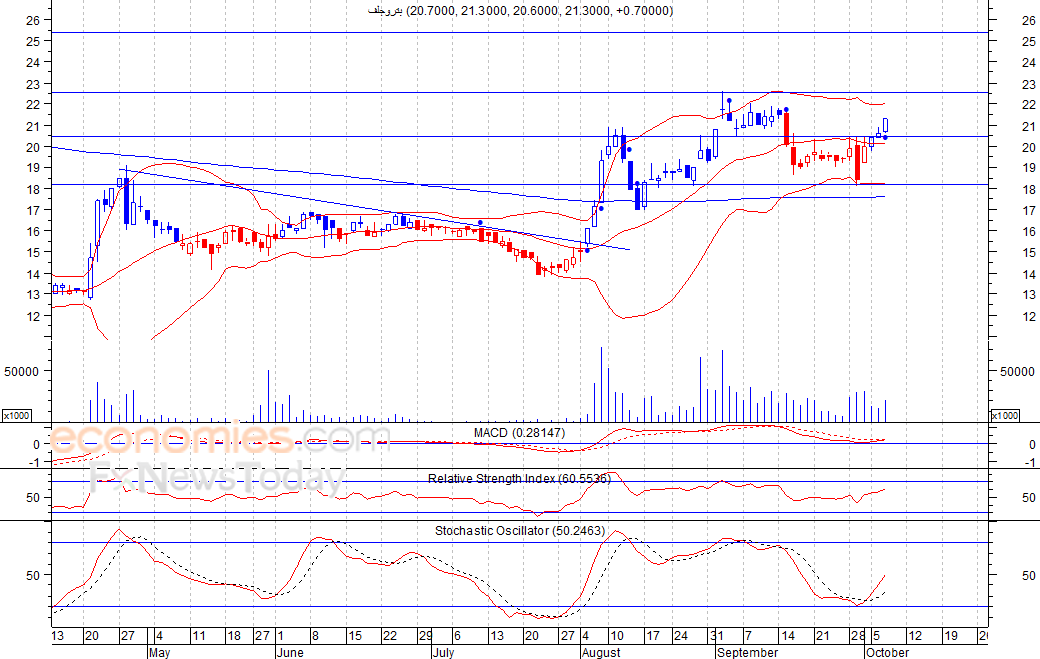
Task: Click date label 31 on time axis
Action: click(717, 636)
